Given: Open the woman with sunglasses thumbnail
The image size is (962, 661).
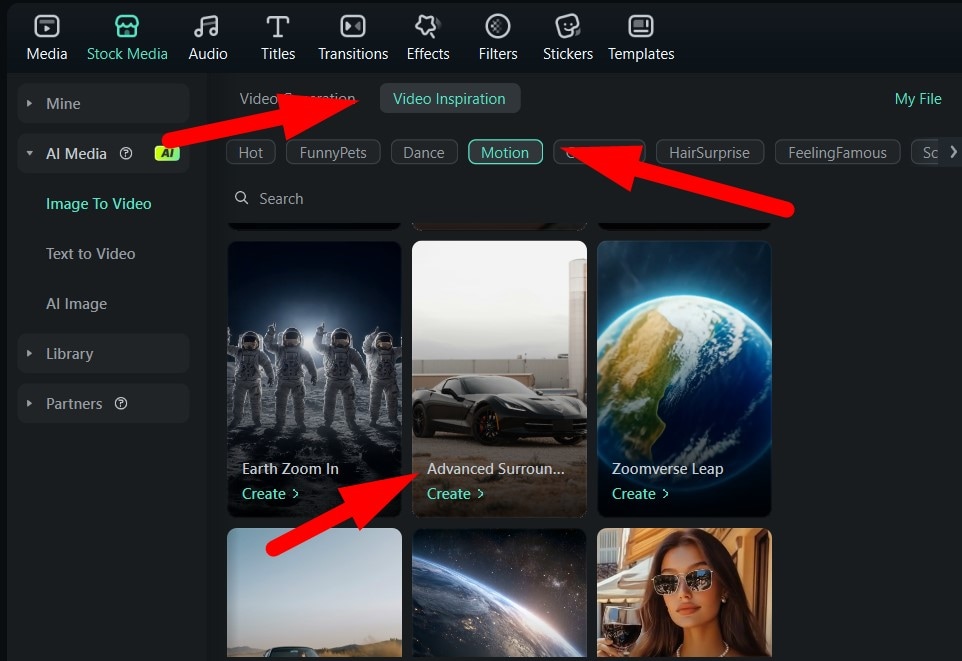Looking at the screenshot, I should point(684,592).
